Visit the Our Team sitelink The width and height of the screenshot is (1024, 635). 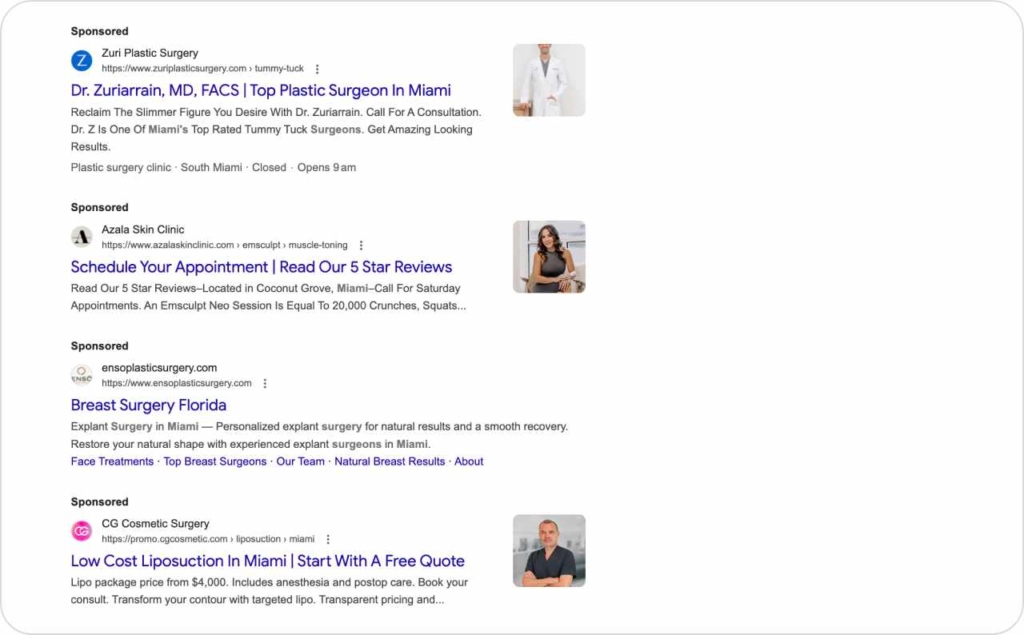click(300, 462)
